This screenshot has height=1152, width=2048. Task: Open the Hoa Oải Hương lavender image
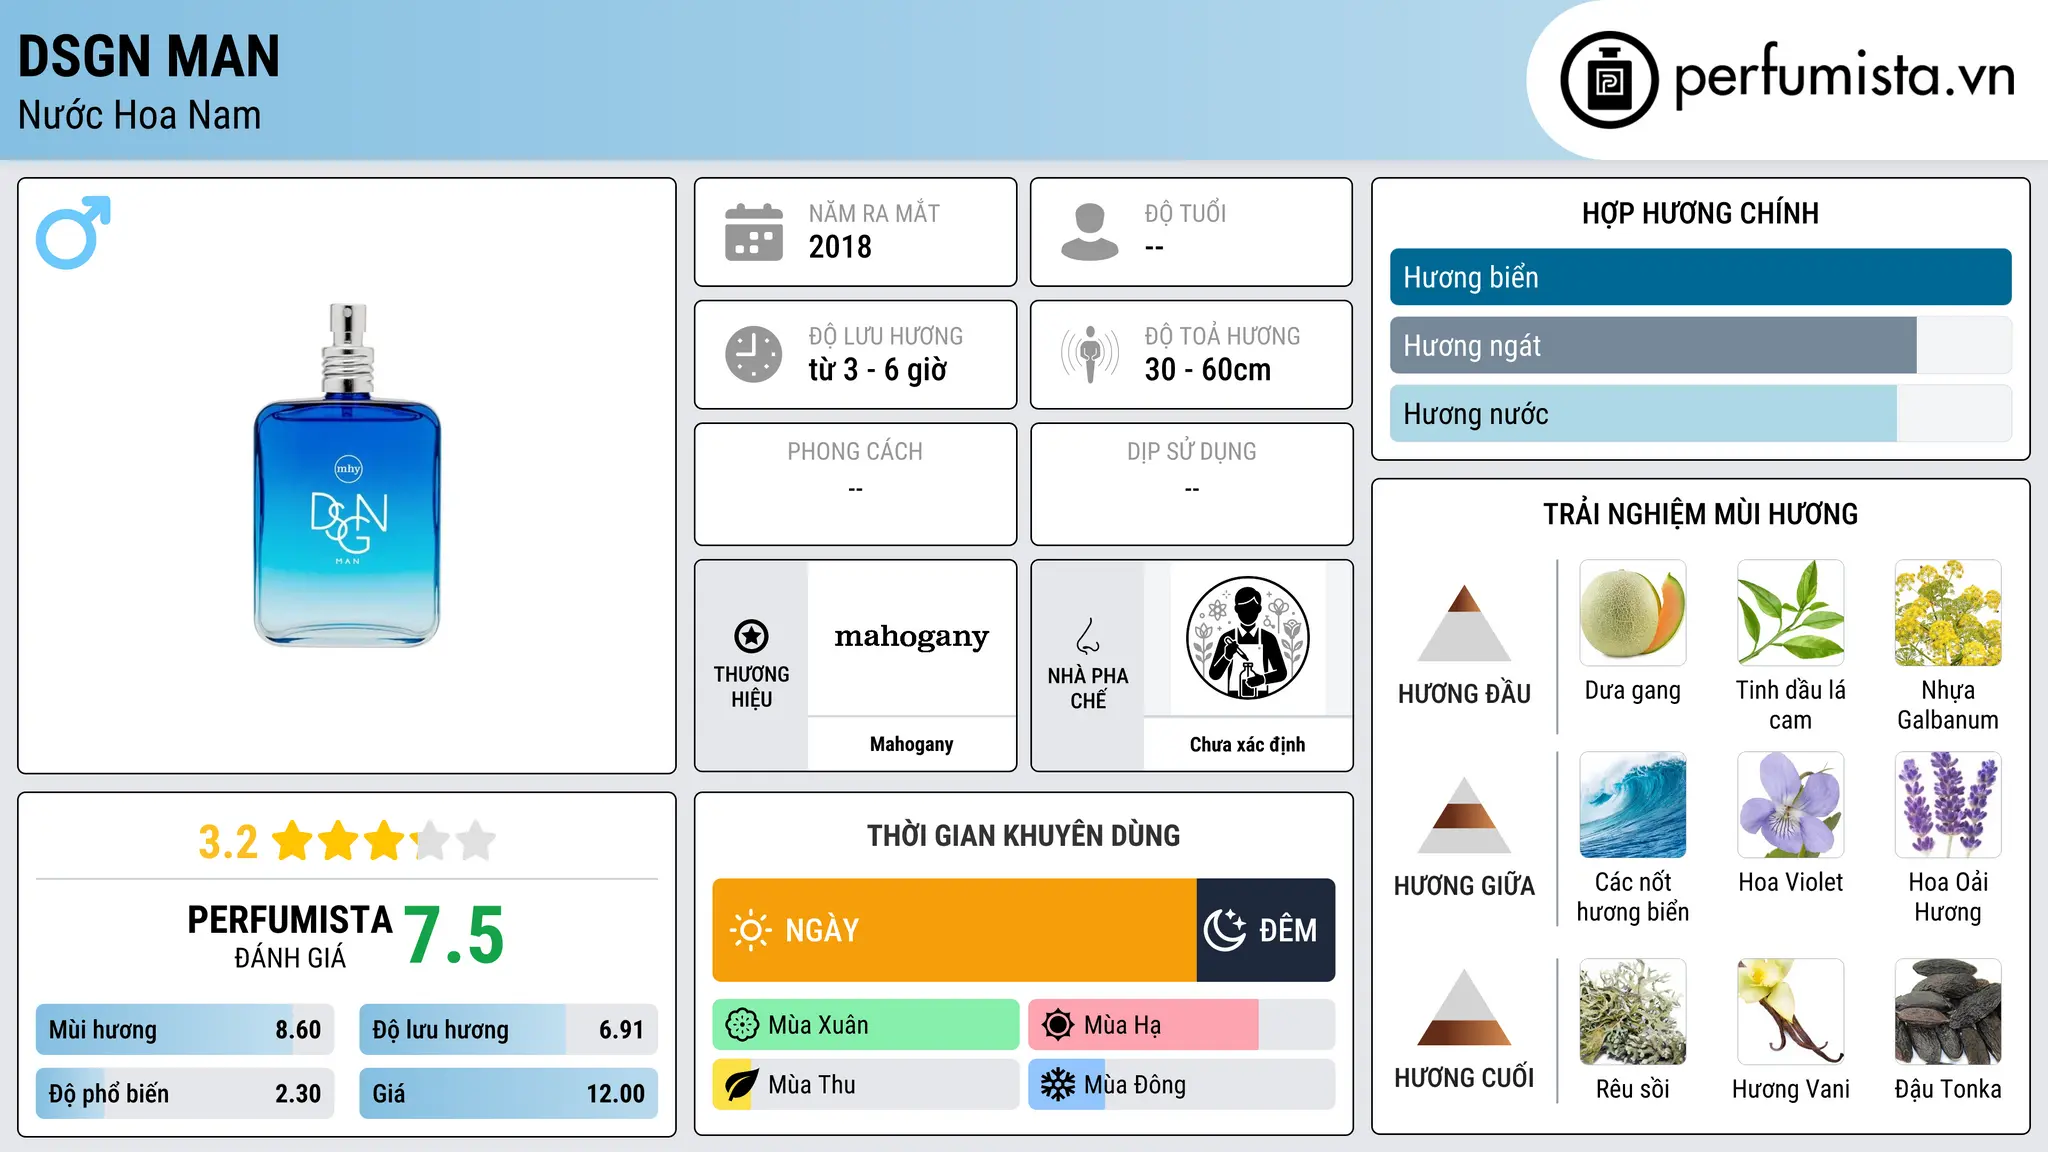pyautogui.click(x=1948, y=805)
